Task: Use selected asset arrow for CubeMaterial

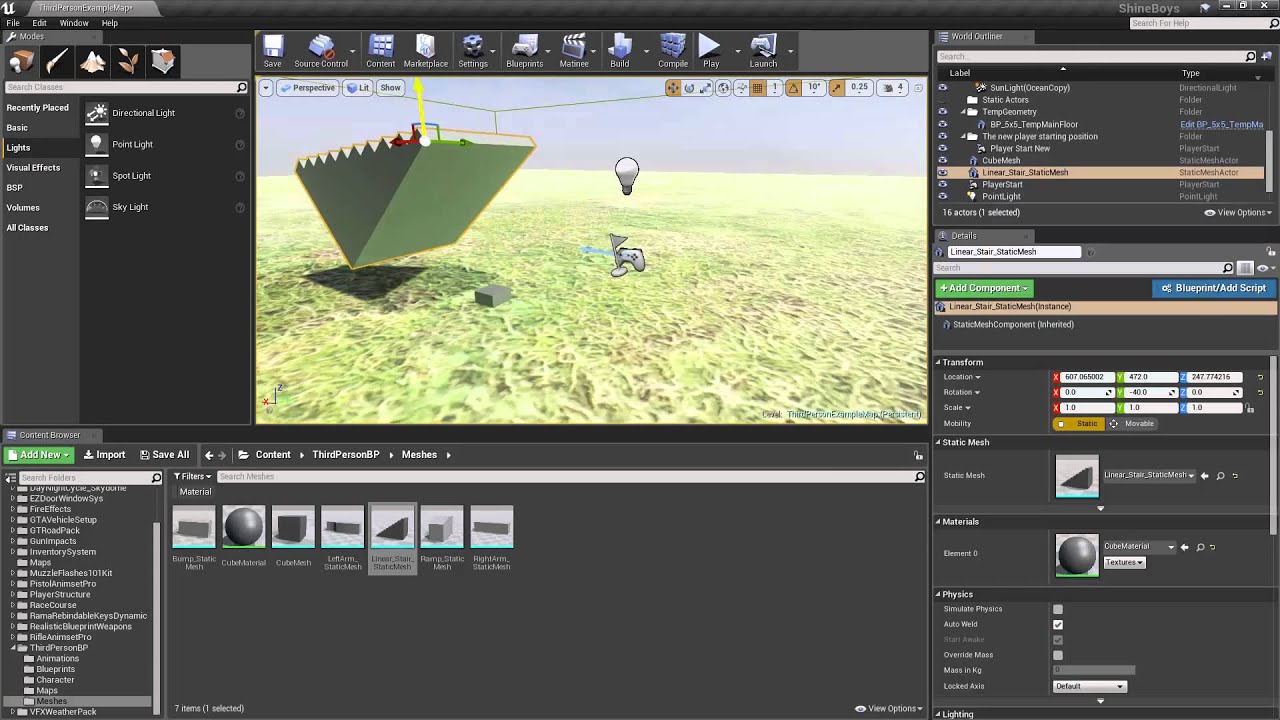Action: click(x=1185, y=547)
